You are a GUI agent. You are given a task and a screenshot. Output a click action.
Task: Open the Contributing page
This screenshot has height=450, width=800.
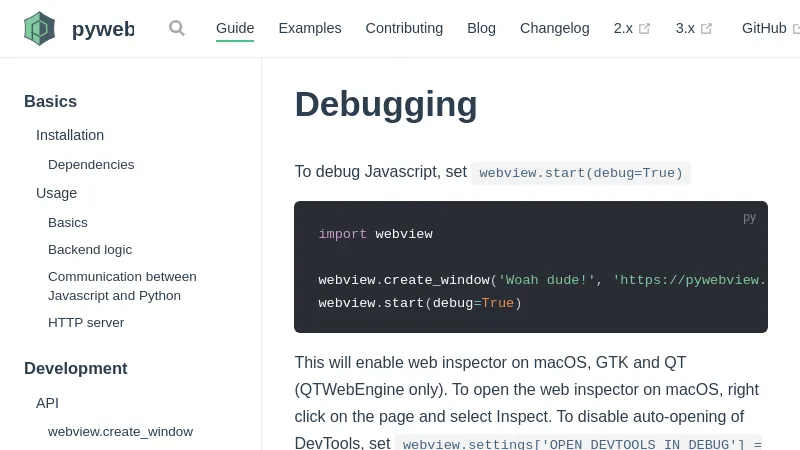[x=404, y=28]
